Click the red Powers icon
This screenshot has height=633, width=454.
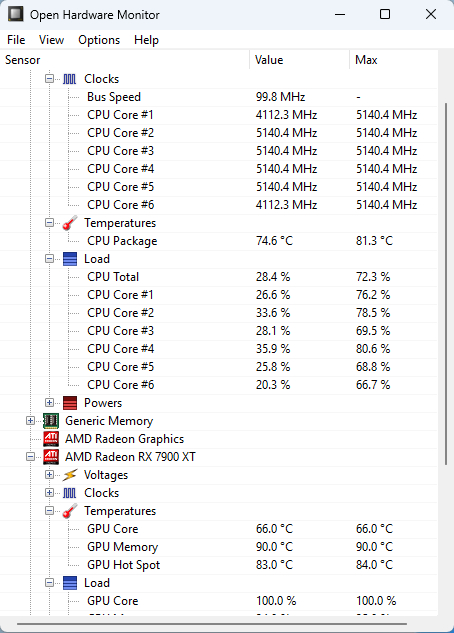[x=69, y=403]
